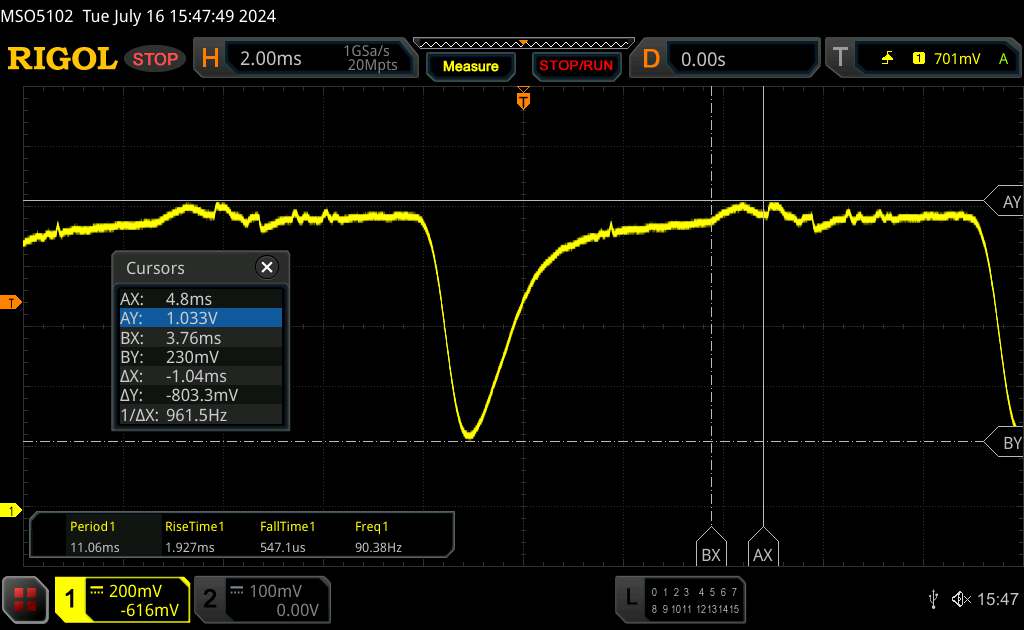Screen dimensions: 1024x630
Task: Click the trigger level T marker on left edge
Action: click(11, 302)
